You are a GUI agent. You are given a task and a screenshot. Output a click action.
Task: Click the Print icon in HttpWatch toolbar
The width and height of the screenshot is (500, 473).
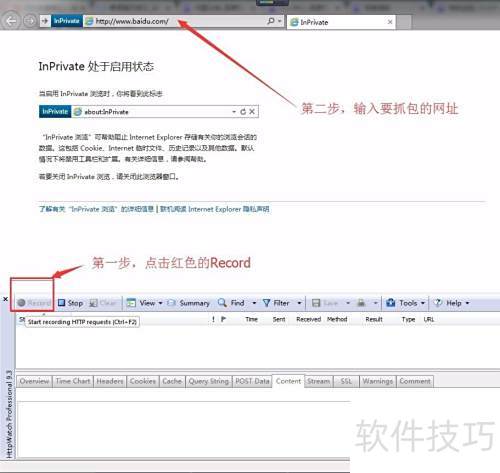tap(361, 303)
